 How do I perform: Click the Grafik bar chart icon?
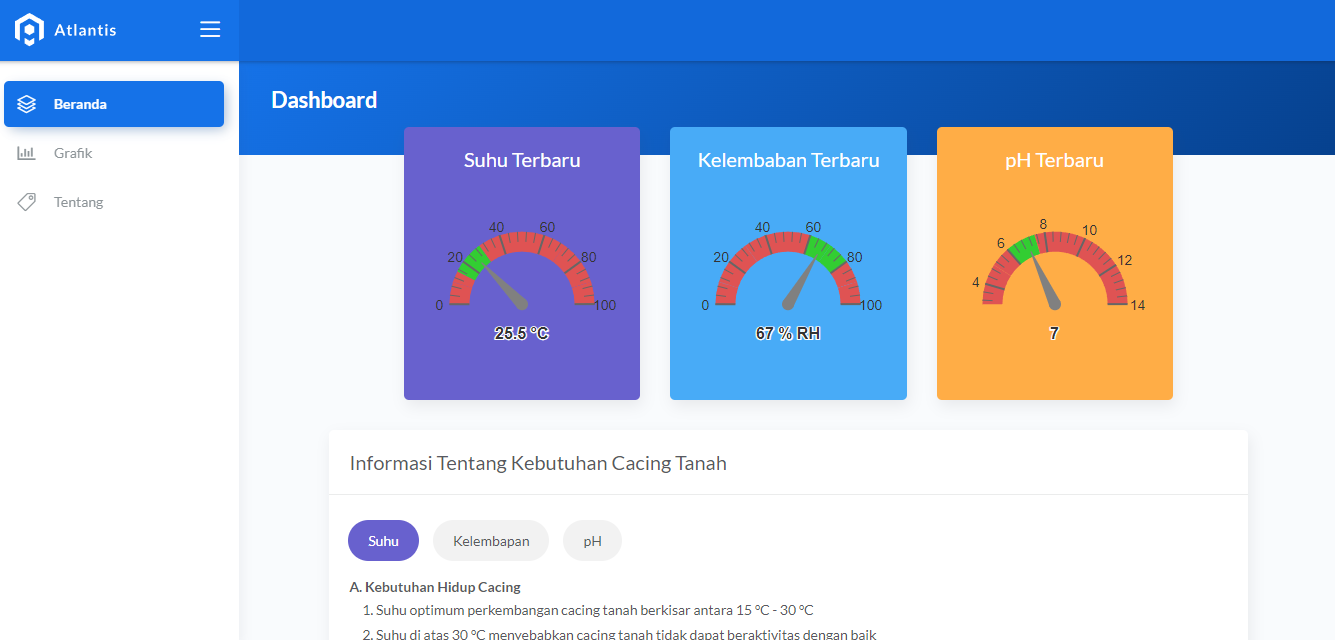(26, 153)
